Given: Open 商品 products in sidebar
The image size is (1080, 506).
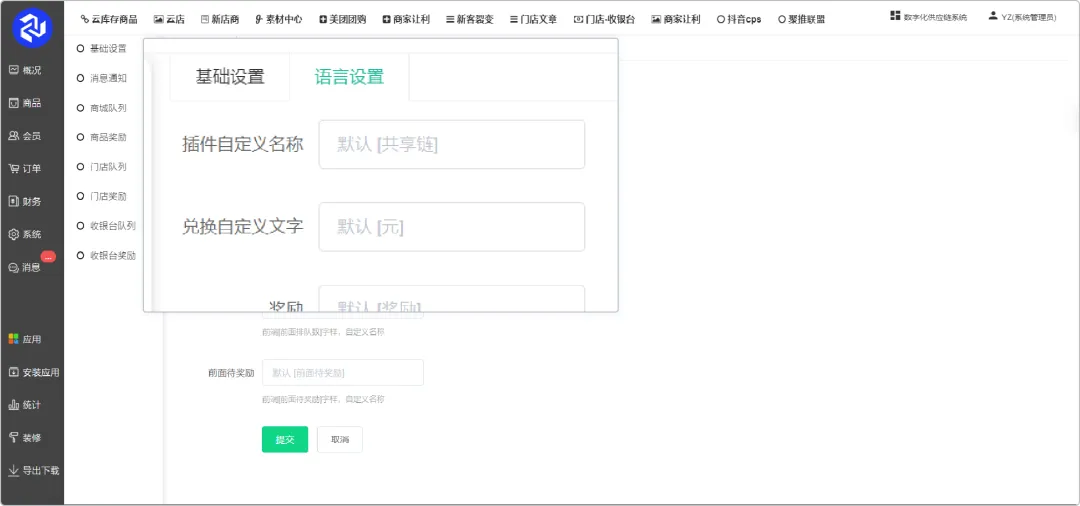Looking at the screenshot, I should coord(25,103).
